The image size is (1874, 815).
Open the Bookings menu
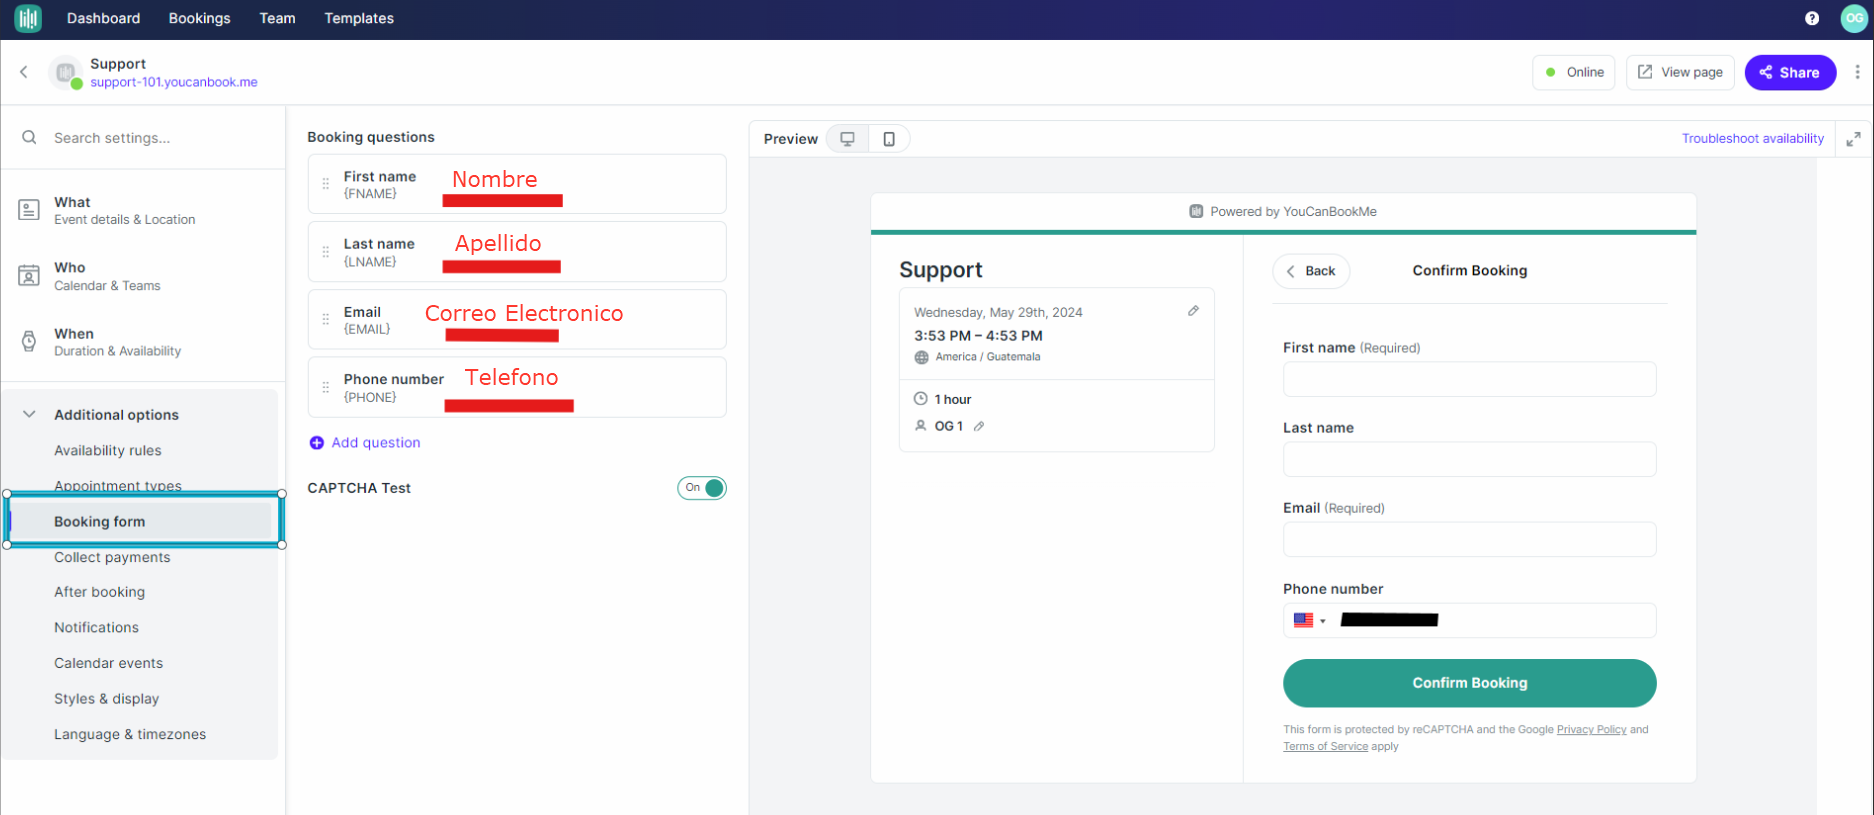(199, 18)
